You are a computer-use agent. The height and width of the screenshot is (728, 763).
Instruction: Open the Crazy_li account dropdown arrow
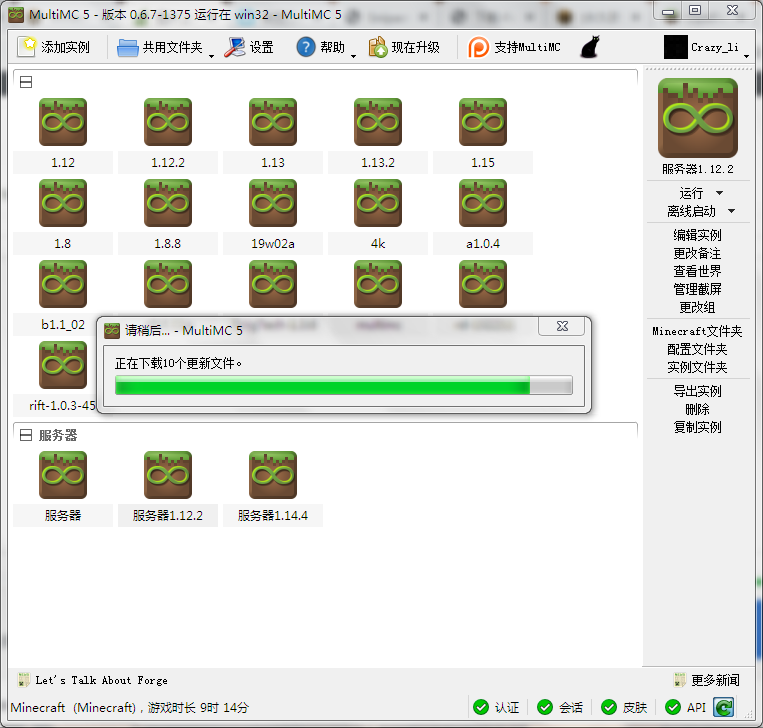click(746, 56)
